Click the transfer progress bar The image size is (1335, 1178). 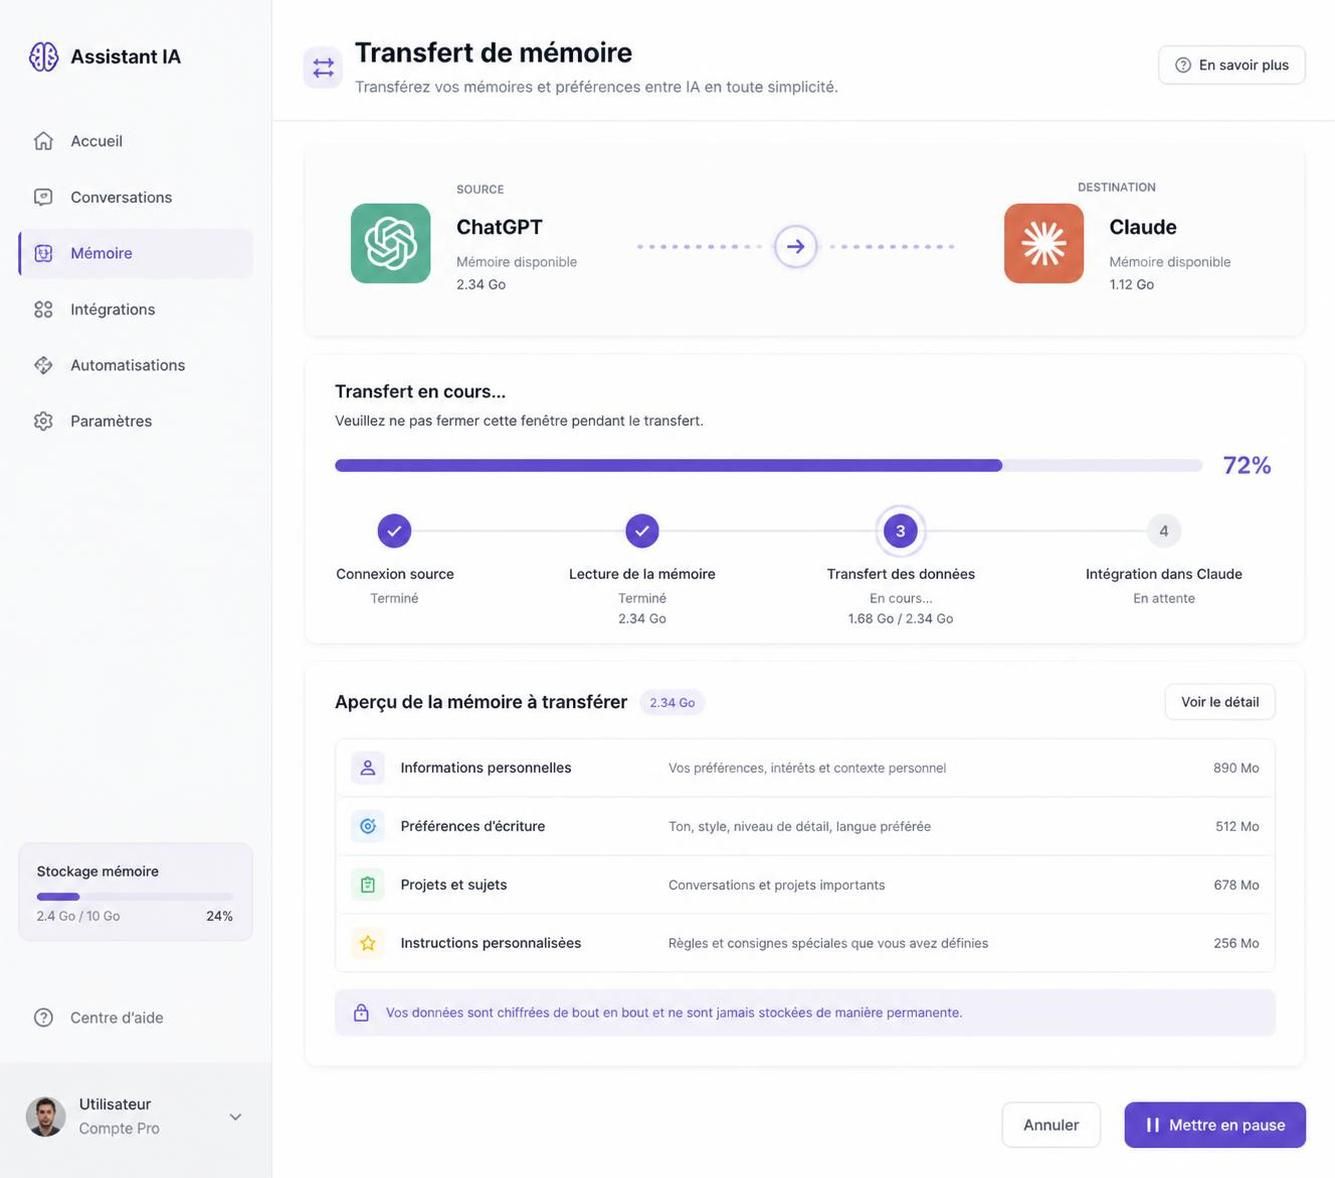point(768,465)
